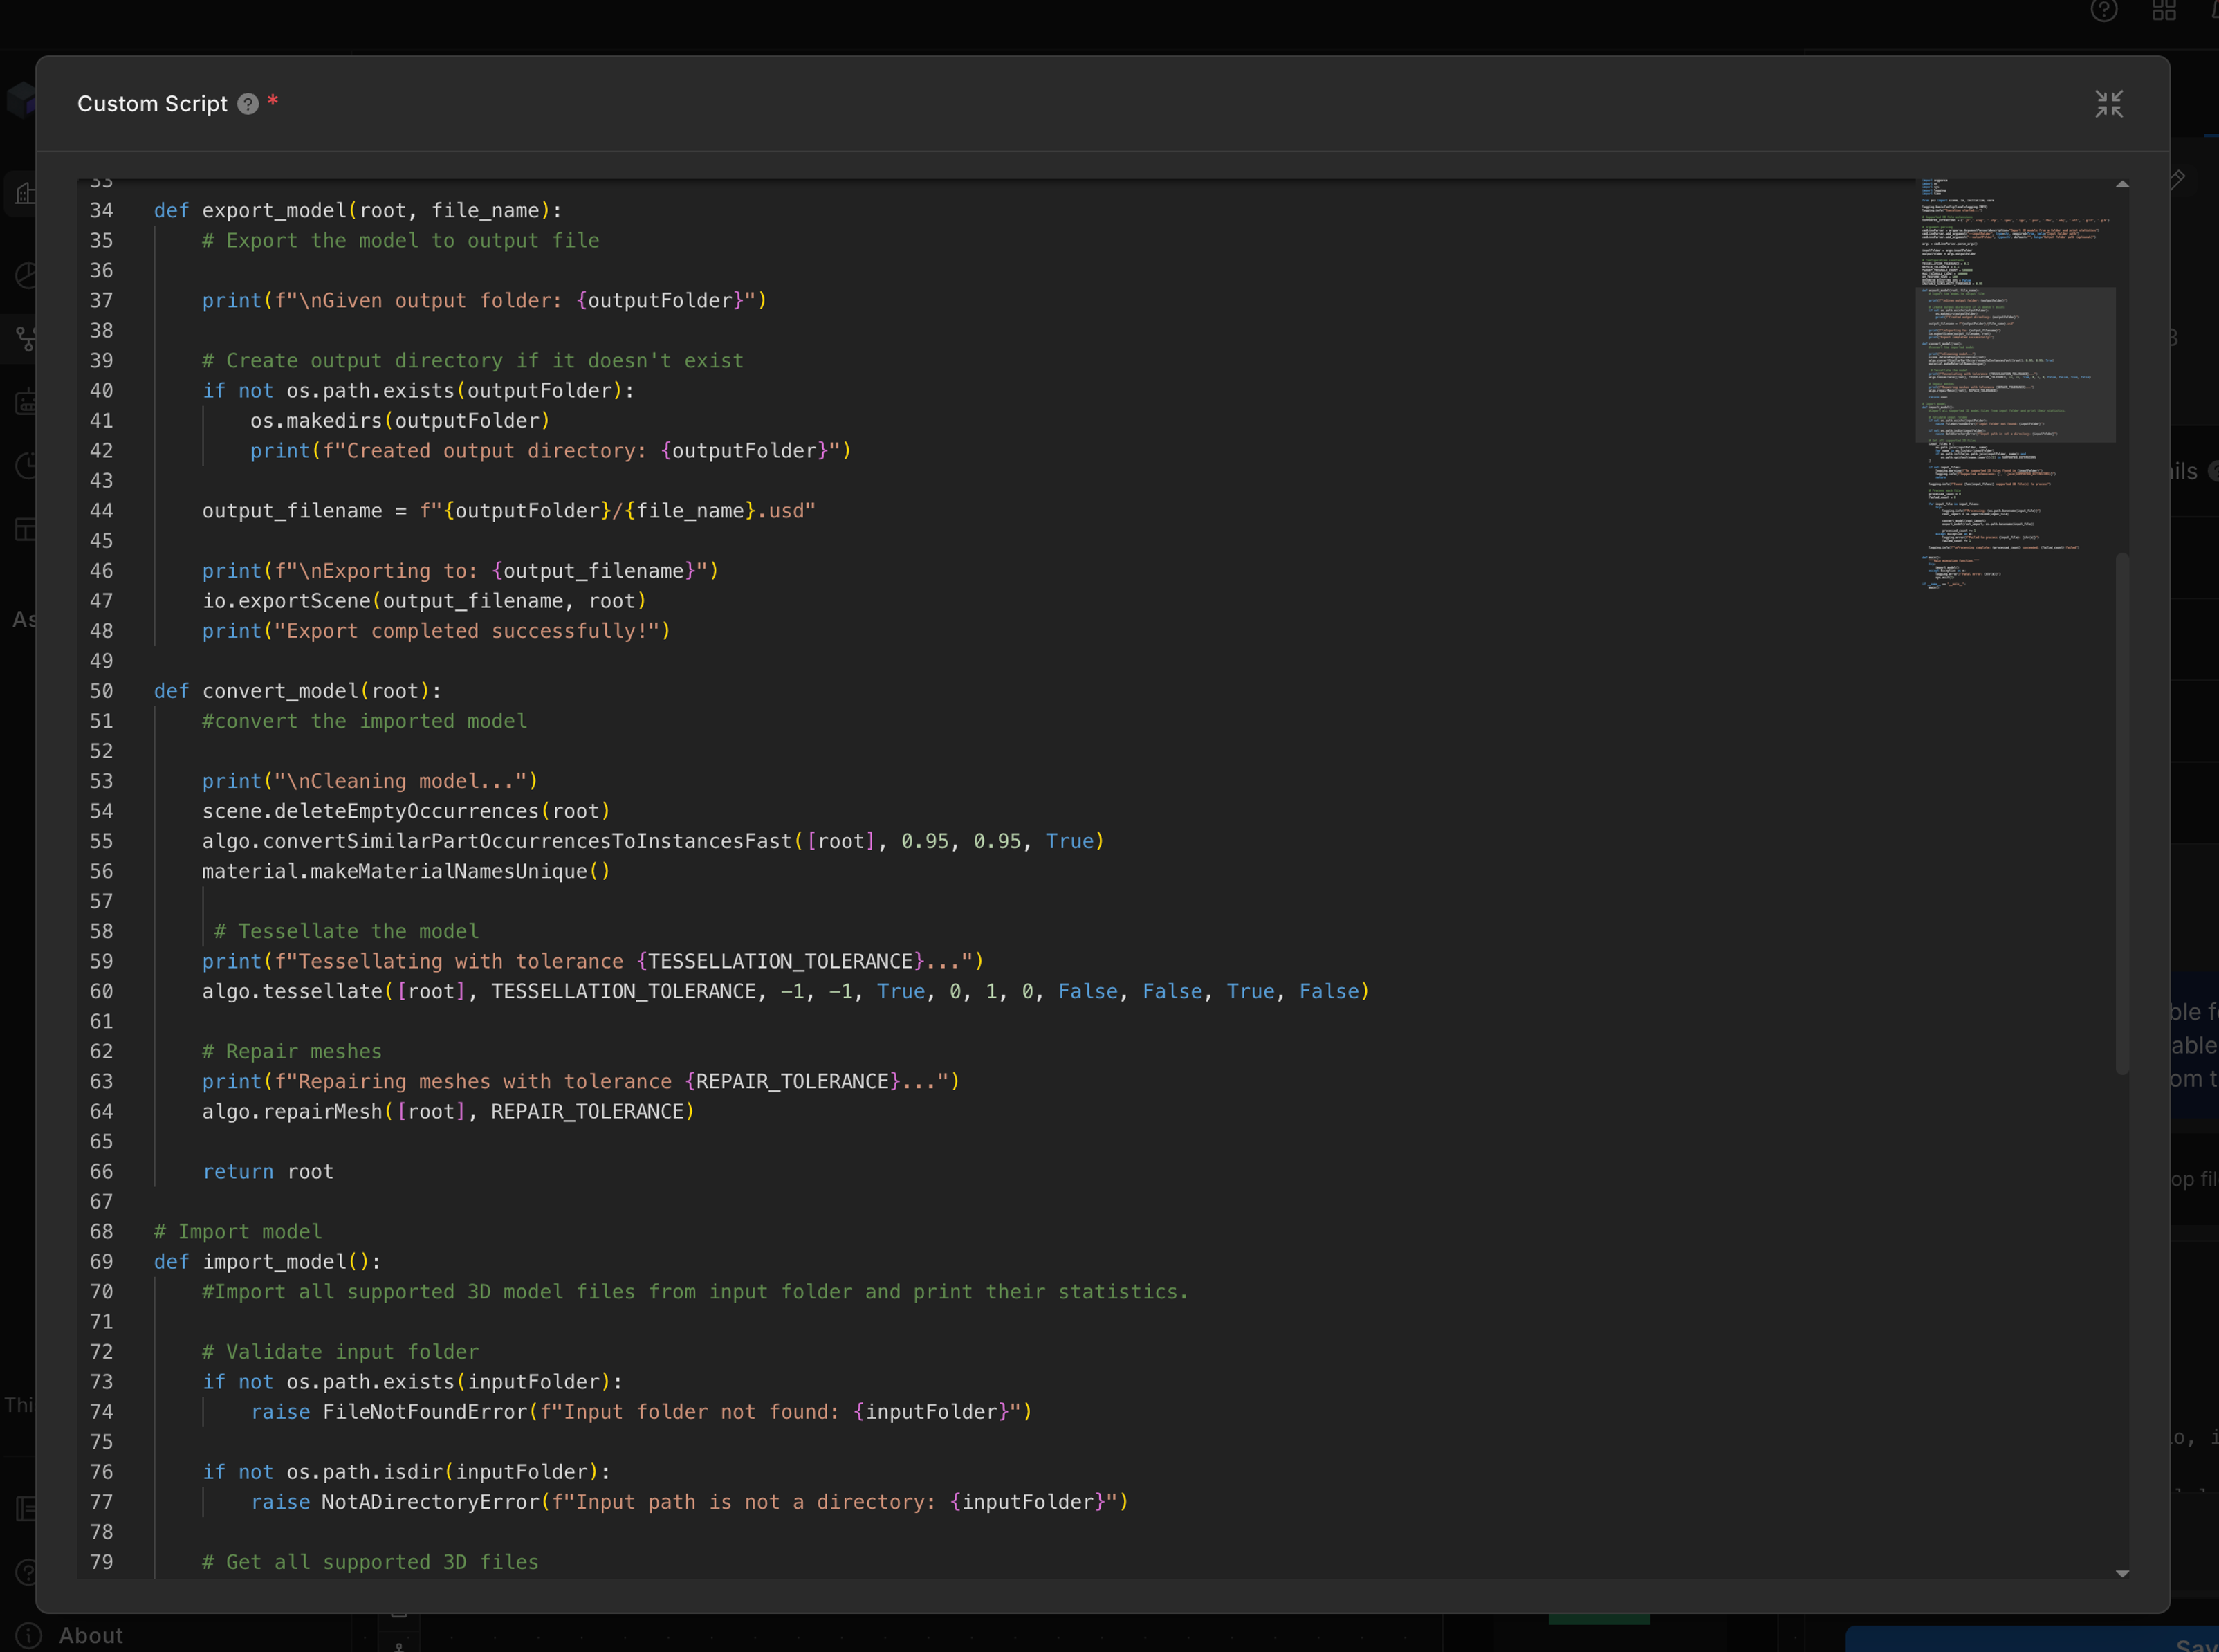
Task: Click 'algo.repairMesh([root], REPAIR_TOLERANCE)' line
Action: tap(448, 1111)
